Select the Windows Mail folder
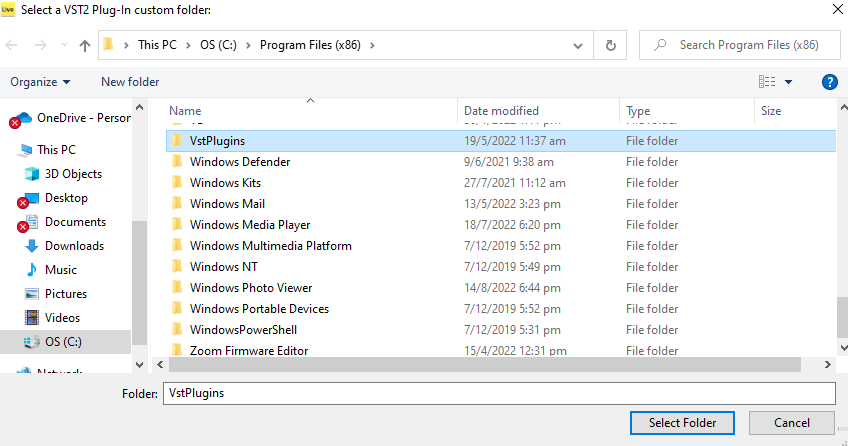Image resolution: width=848 pixels, height=446 pixels. click(x=227, y=204)
